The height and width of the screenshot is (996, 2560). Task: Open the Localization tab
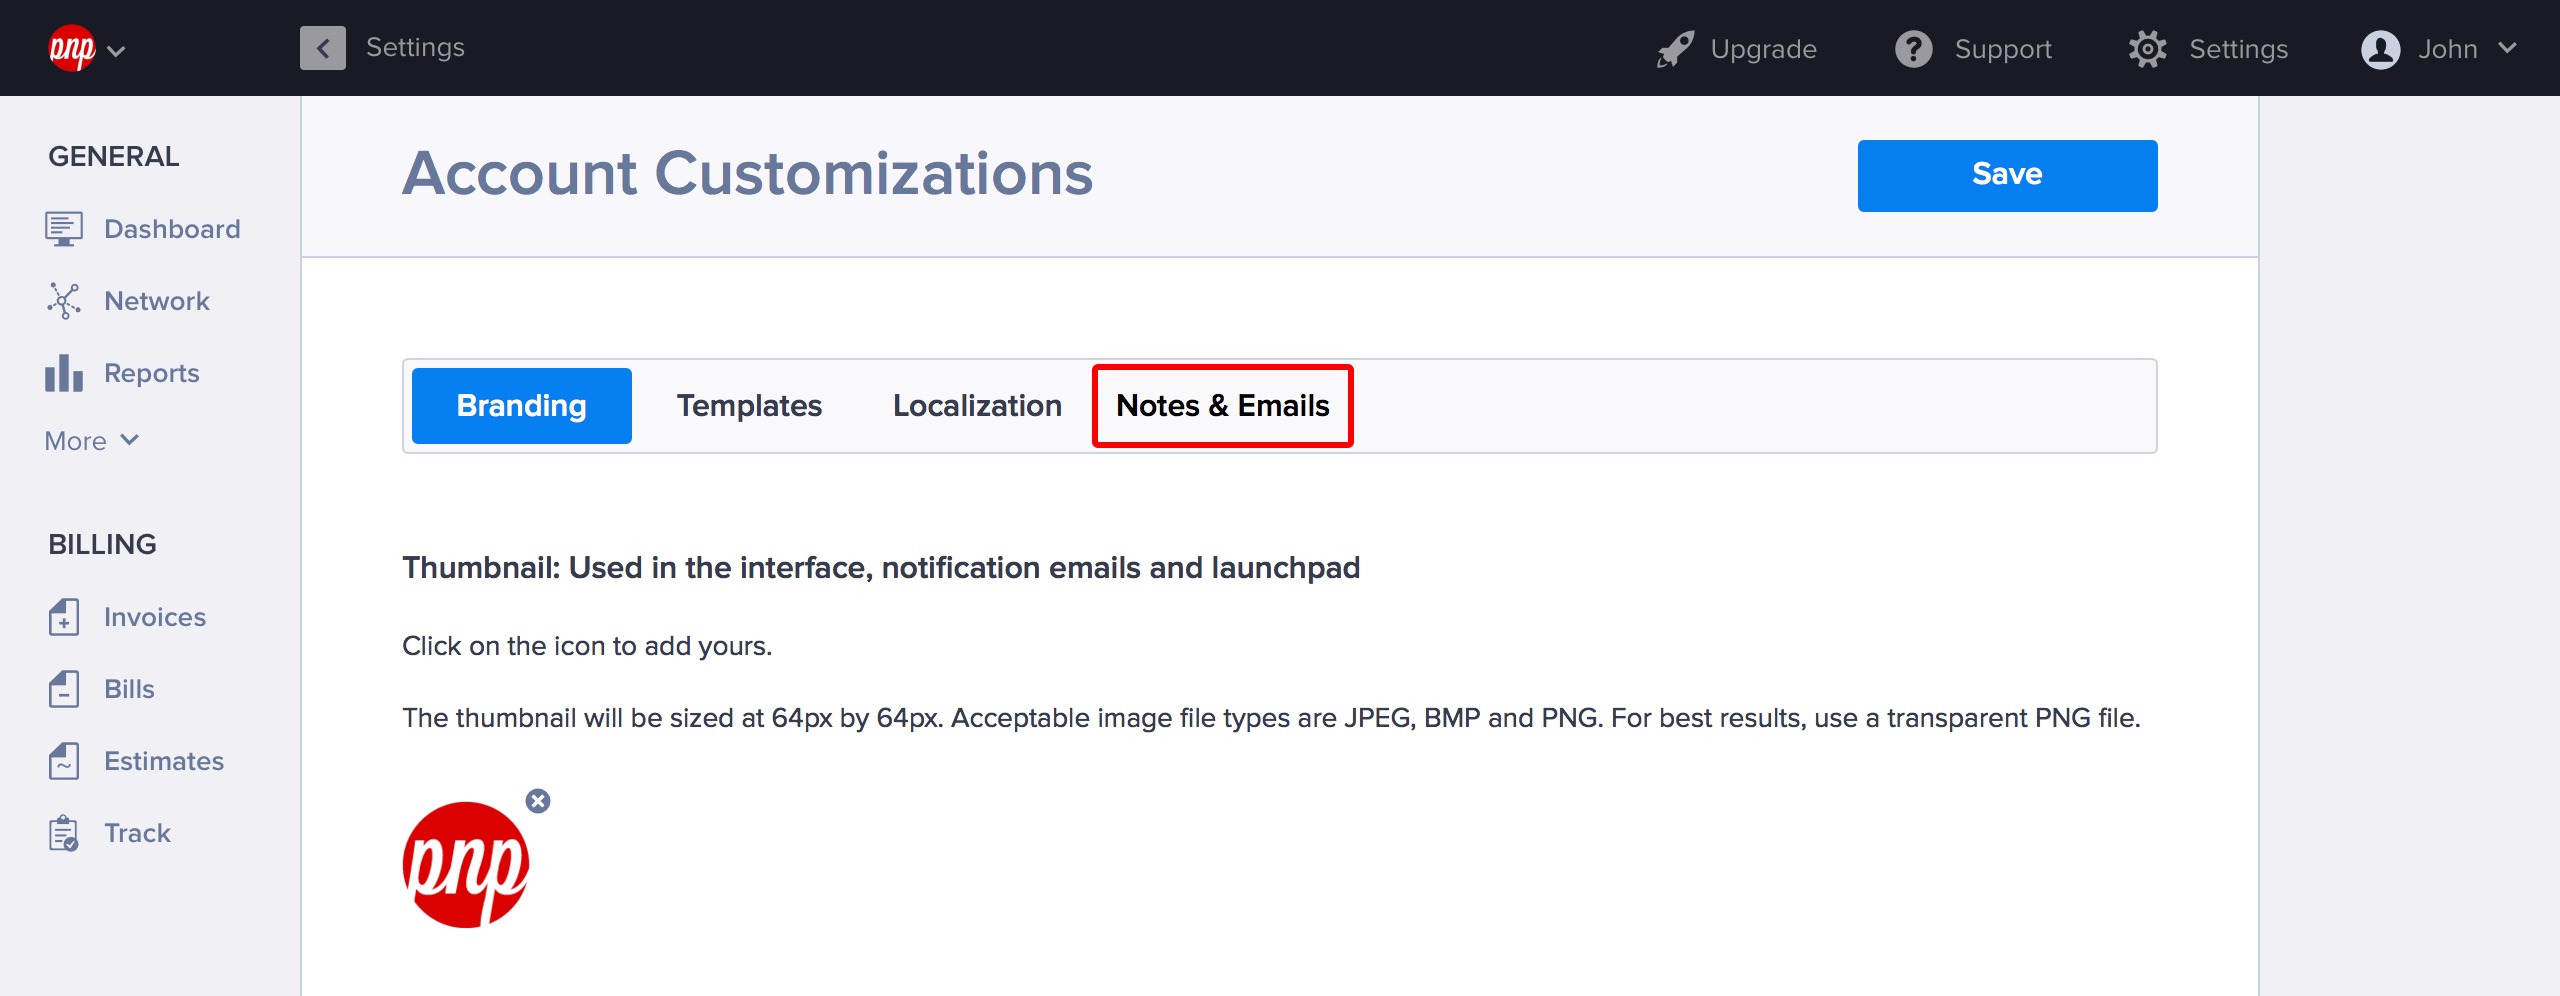[977, 406]
